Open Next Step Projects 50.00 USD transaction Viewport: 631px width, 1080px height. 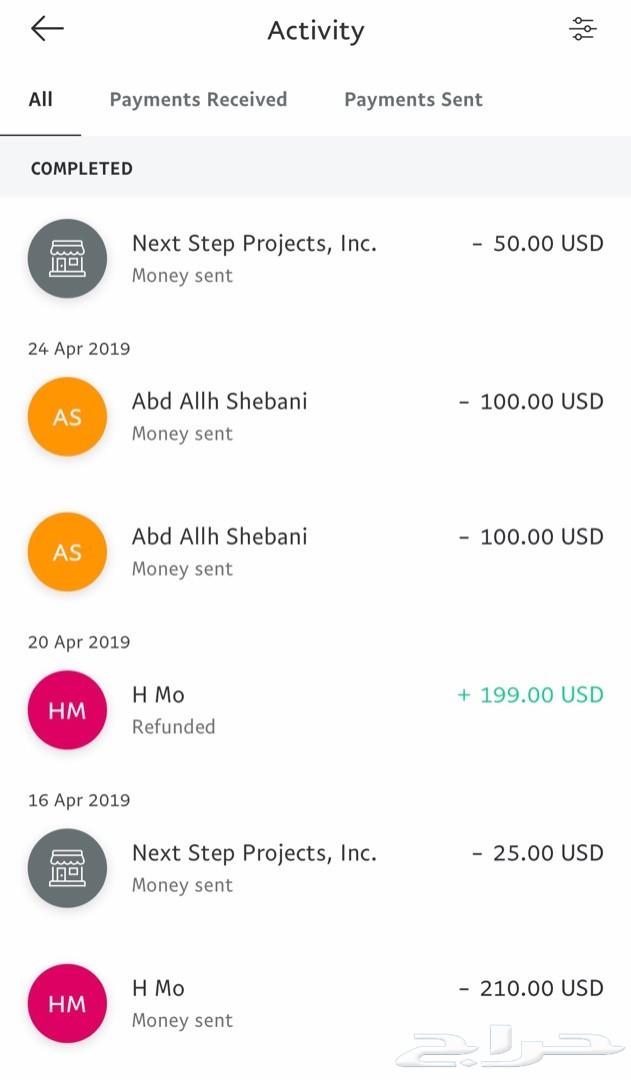(316, 258)
